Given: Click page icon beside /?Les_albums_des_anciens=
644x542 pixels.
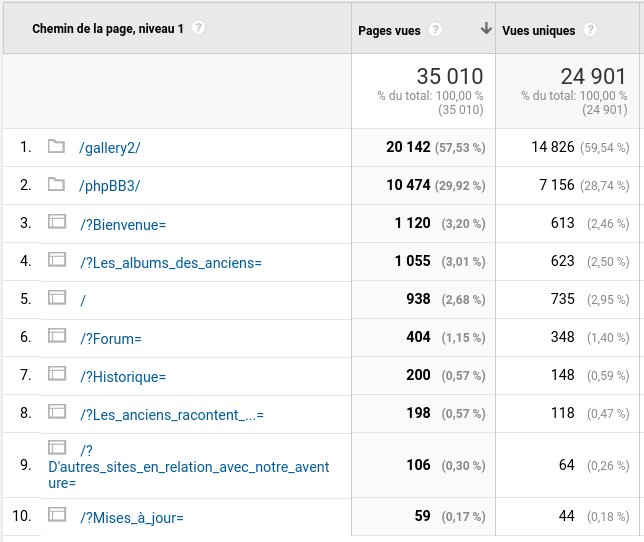Looking at the screenshot, I should coord(56,261).
